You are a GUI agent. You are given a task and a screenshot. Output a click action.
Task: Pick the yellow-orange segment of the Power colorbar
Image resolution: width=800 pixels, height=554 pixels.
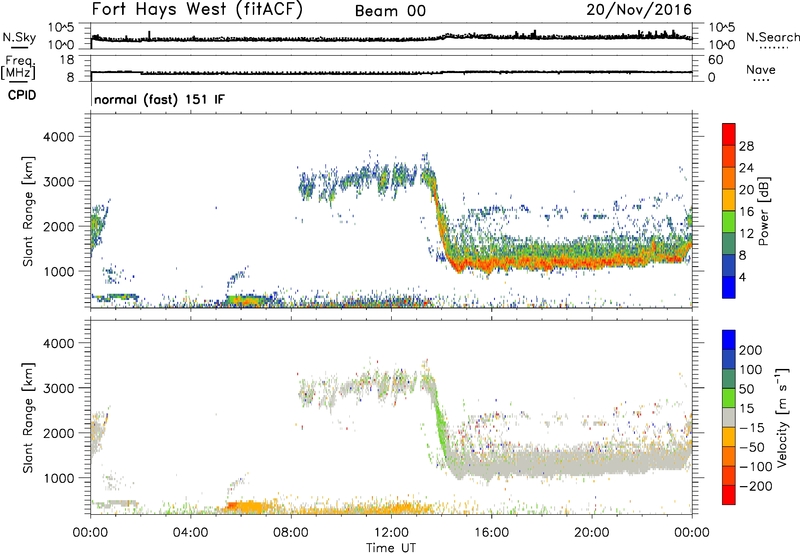(x=729, y=199)
